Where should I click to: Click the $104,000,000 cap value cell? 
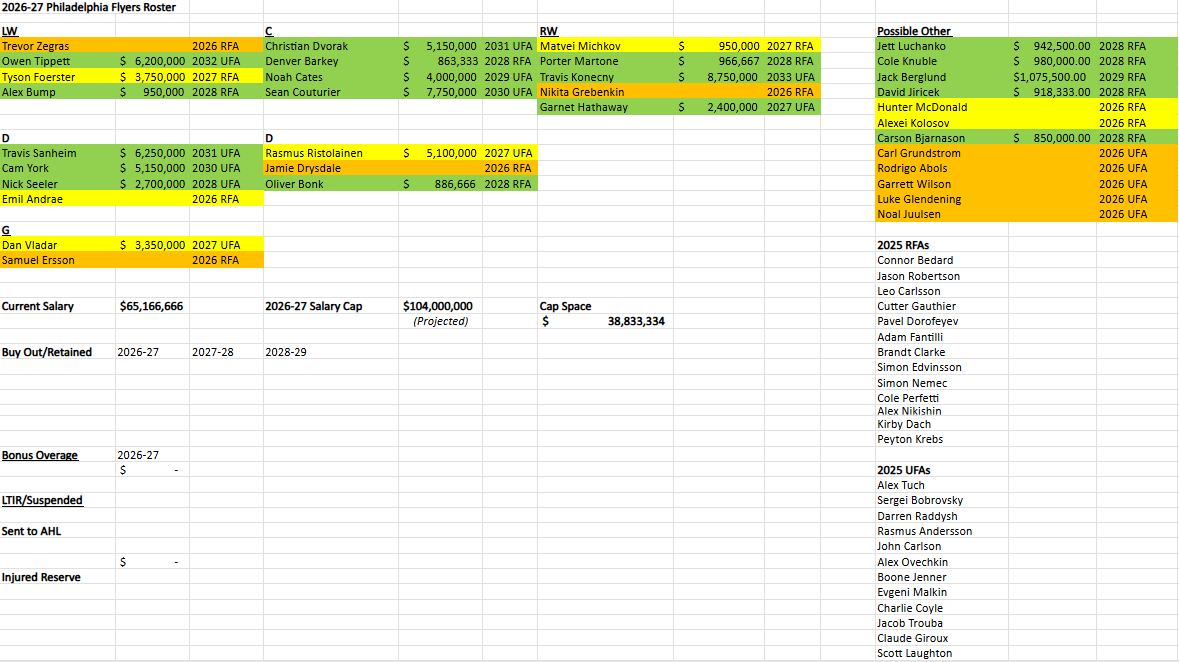(441, 306)
